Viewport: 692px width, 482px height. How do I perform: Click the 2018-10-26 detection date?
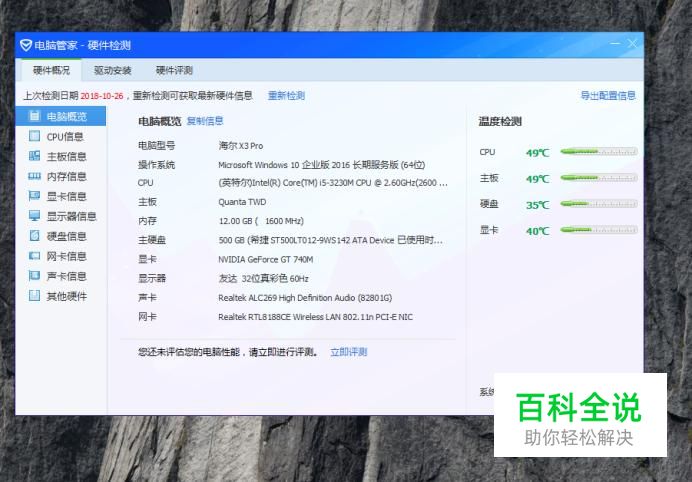[x=102, y=96]
